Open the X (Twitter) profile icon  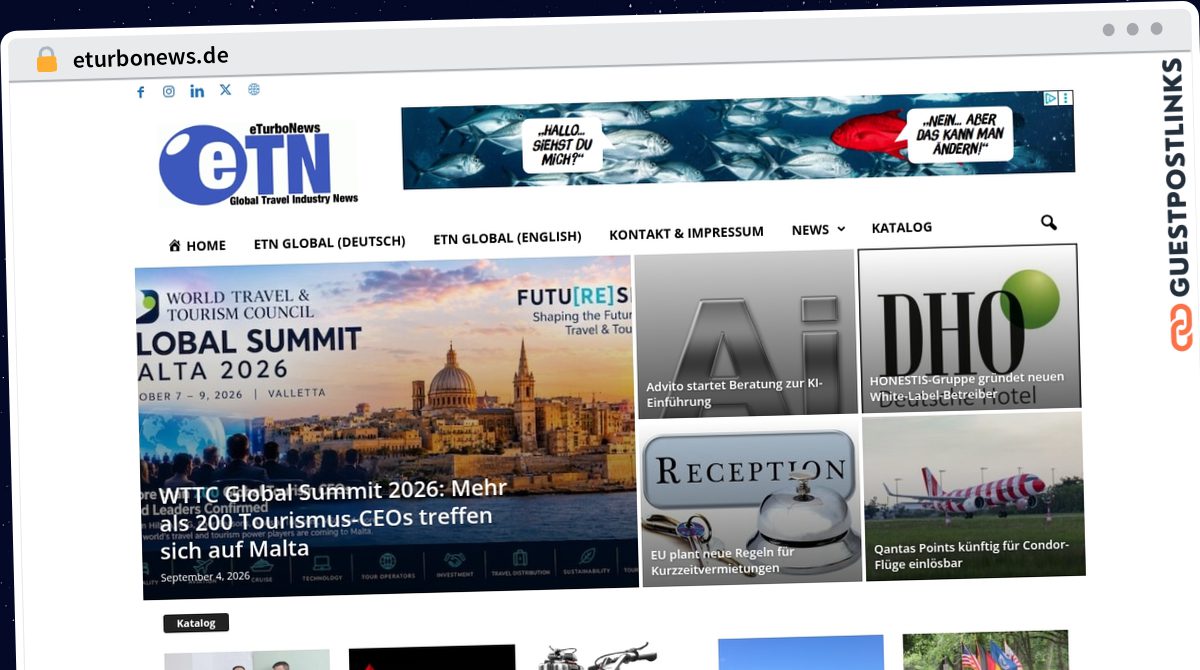pyautogui.click(x=225, y=89)
